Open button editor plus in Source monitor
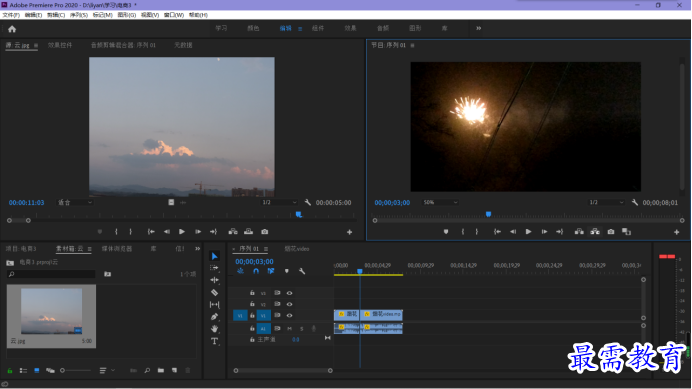The width and height of the screenshot is (692, 389). 349,232
